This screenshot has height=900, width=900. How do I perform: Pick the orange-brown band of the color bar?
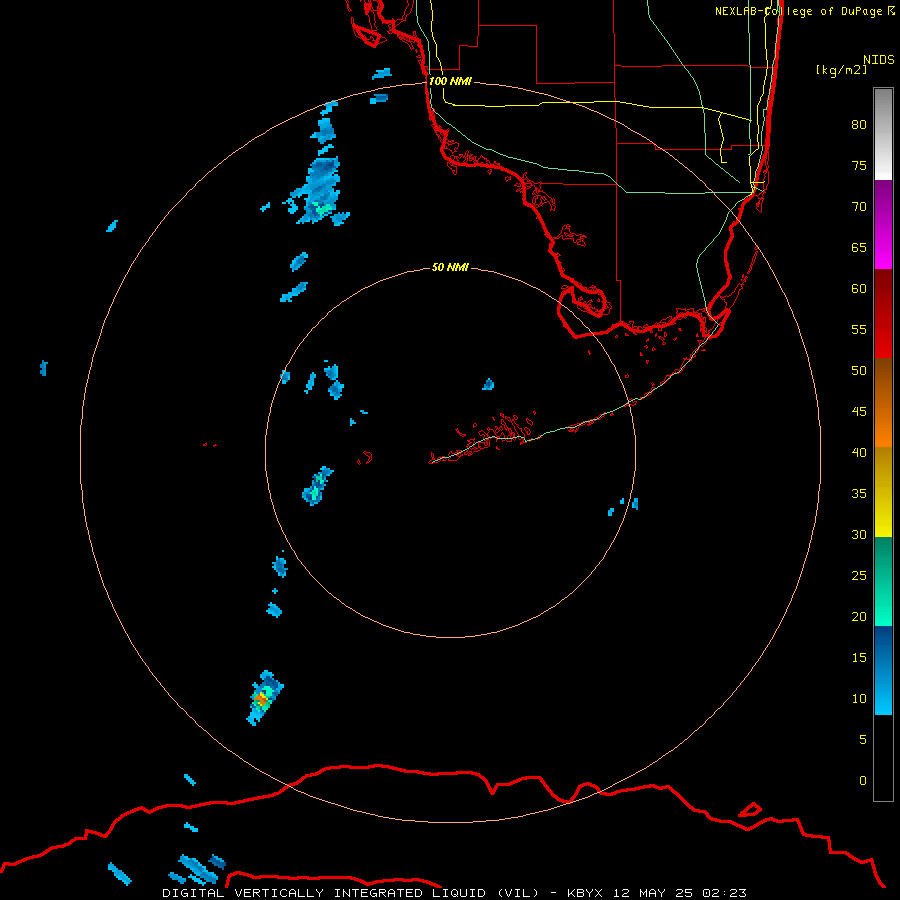coord(883,403)
